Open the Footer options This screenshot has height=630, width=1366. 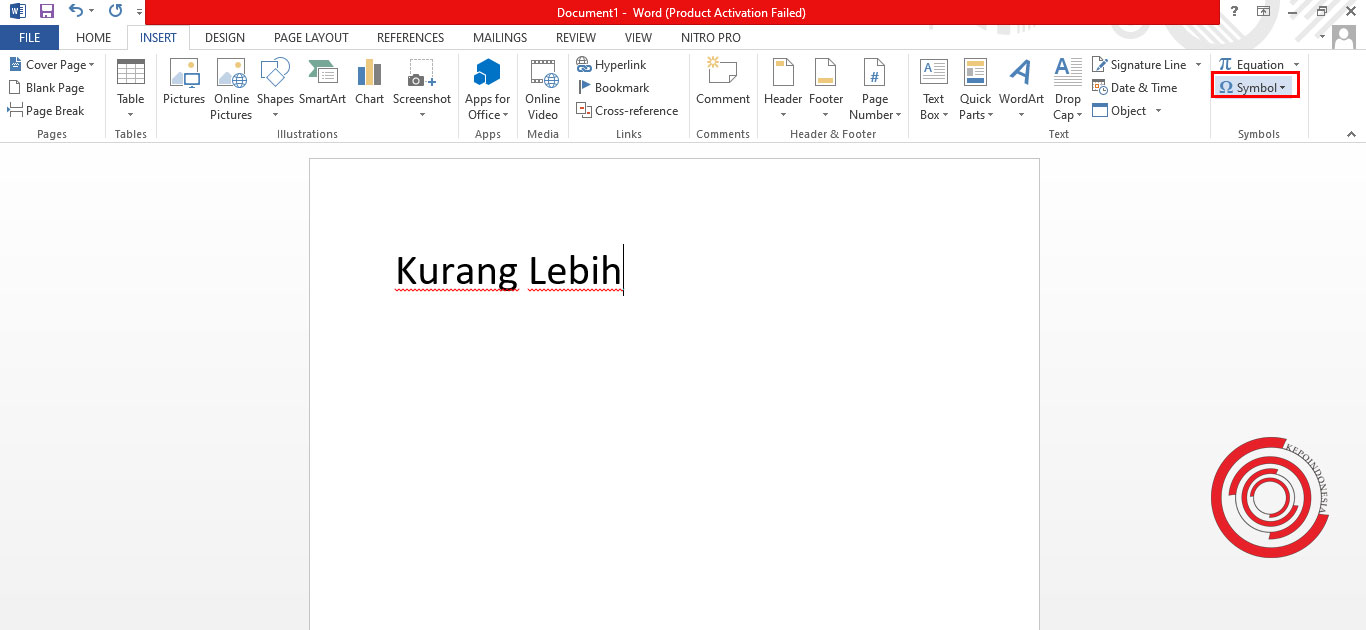[x=826, y=88]
